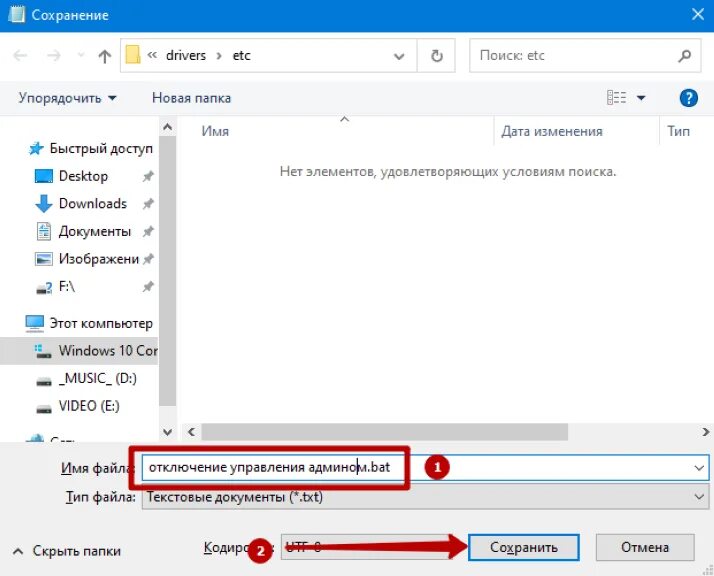714x576 pixels.
Task: Click the pin icon next to Desktop
Action: [148, 176]
